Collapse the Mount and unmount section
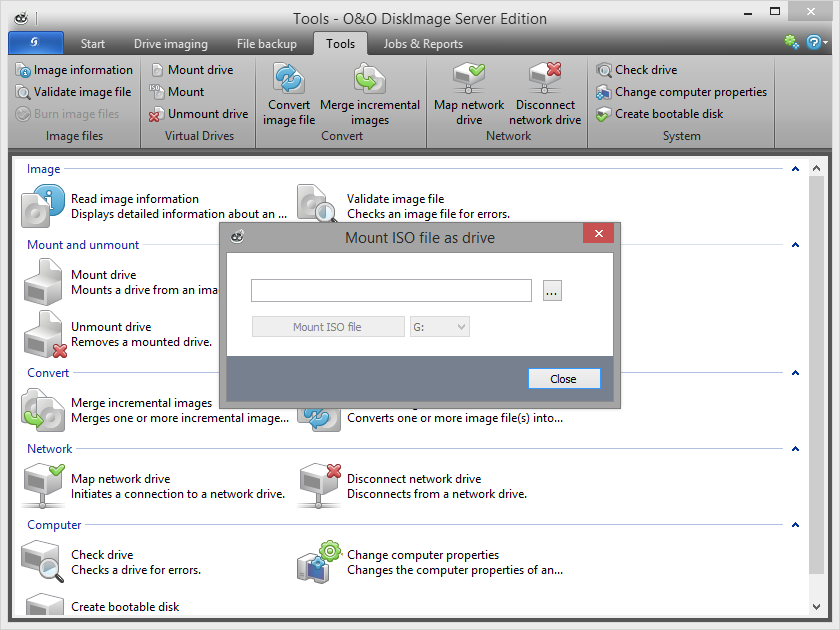 (796, 245)
